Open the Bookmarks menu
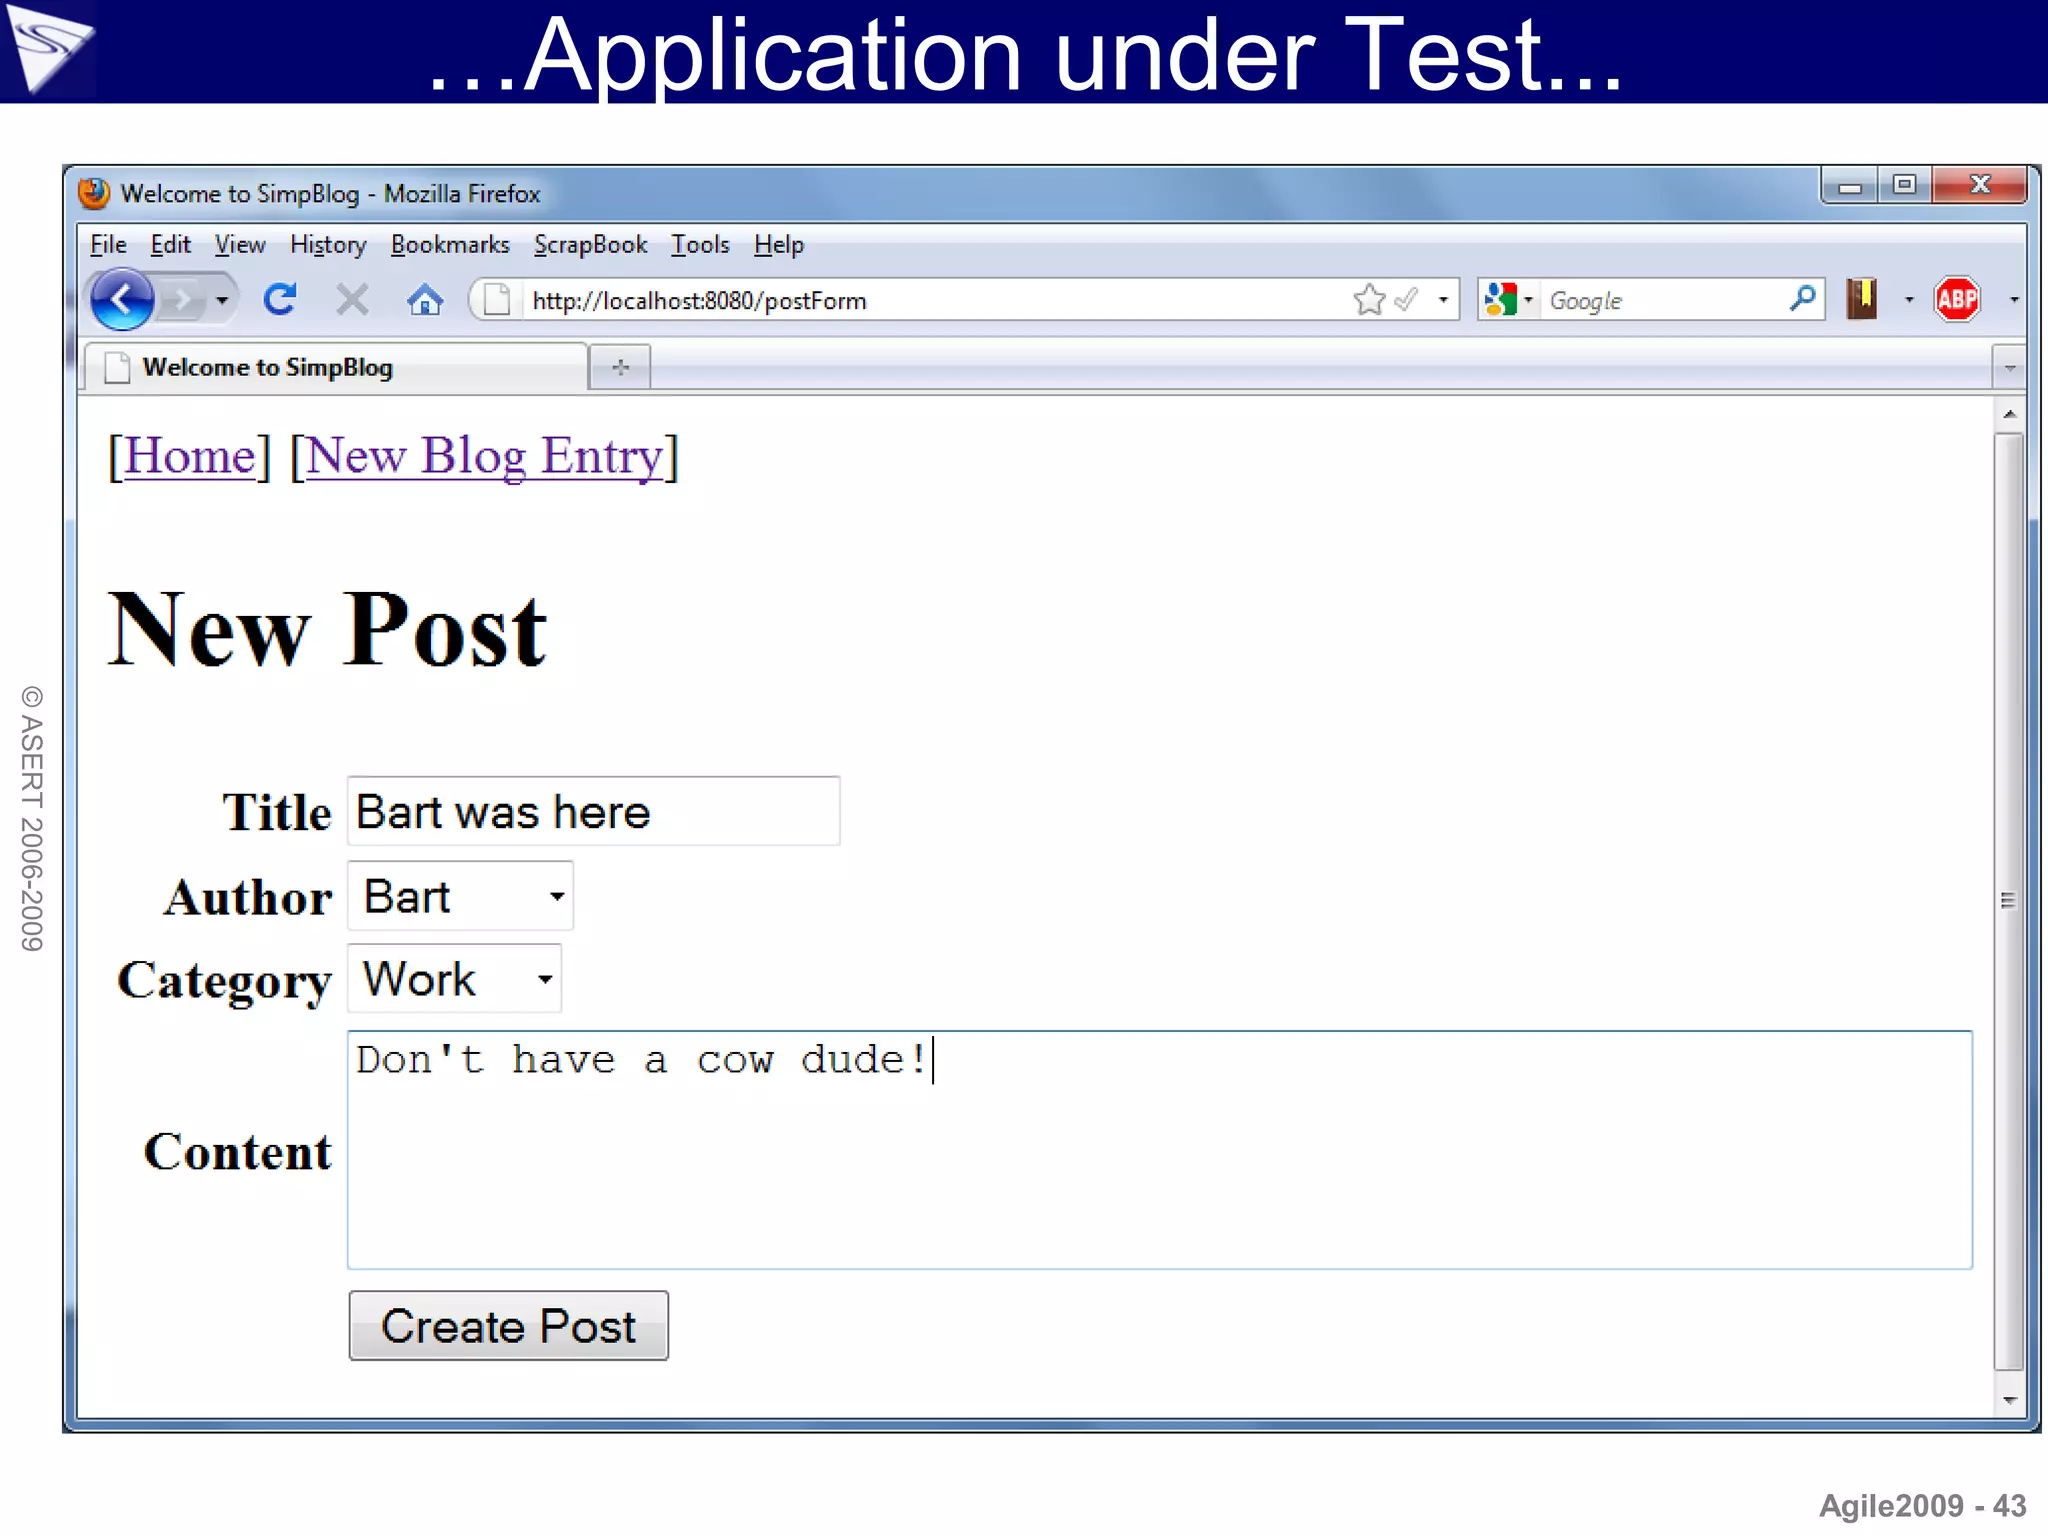2048x1536 pixels. pos(450,245)
